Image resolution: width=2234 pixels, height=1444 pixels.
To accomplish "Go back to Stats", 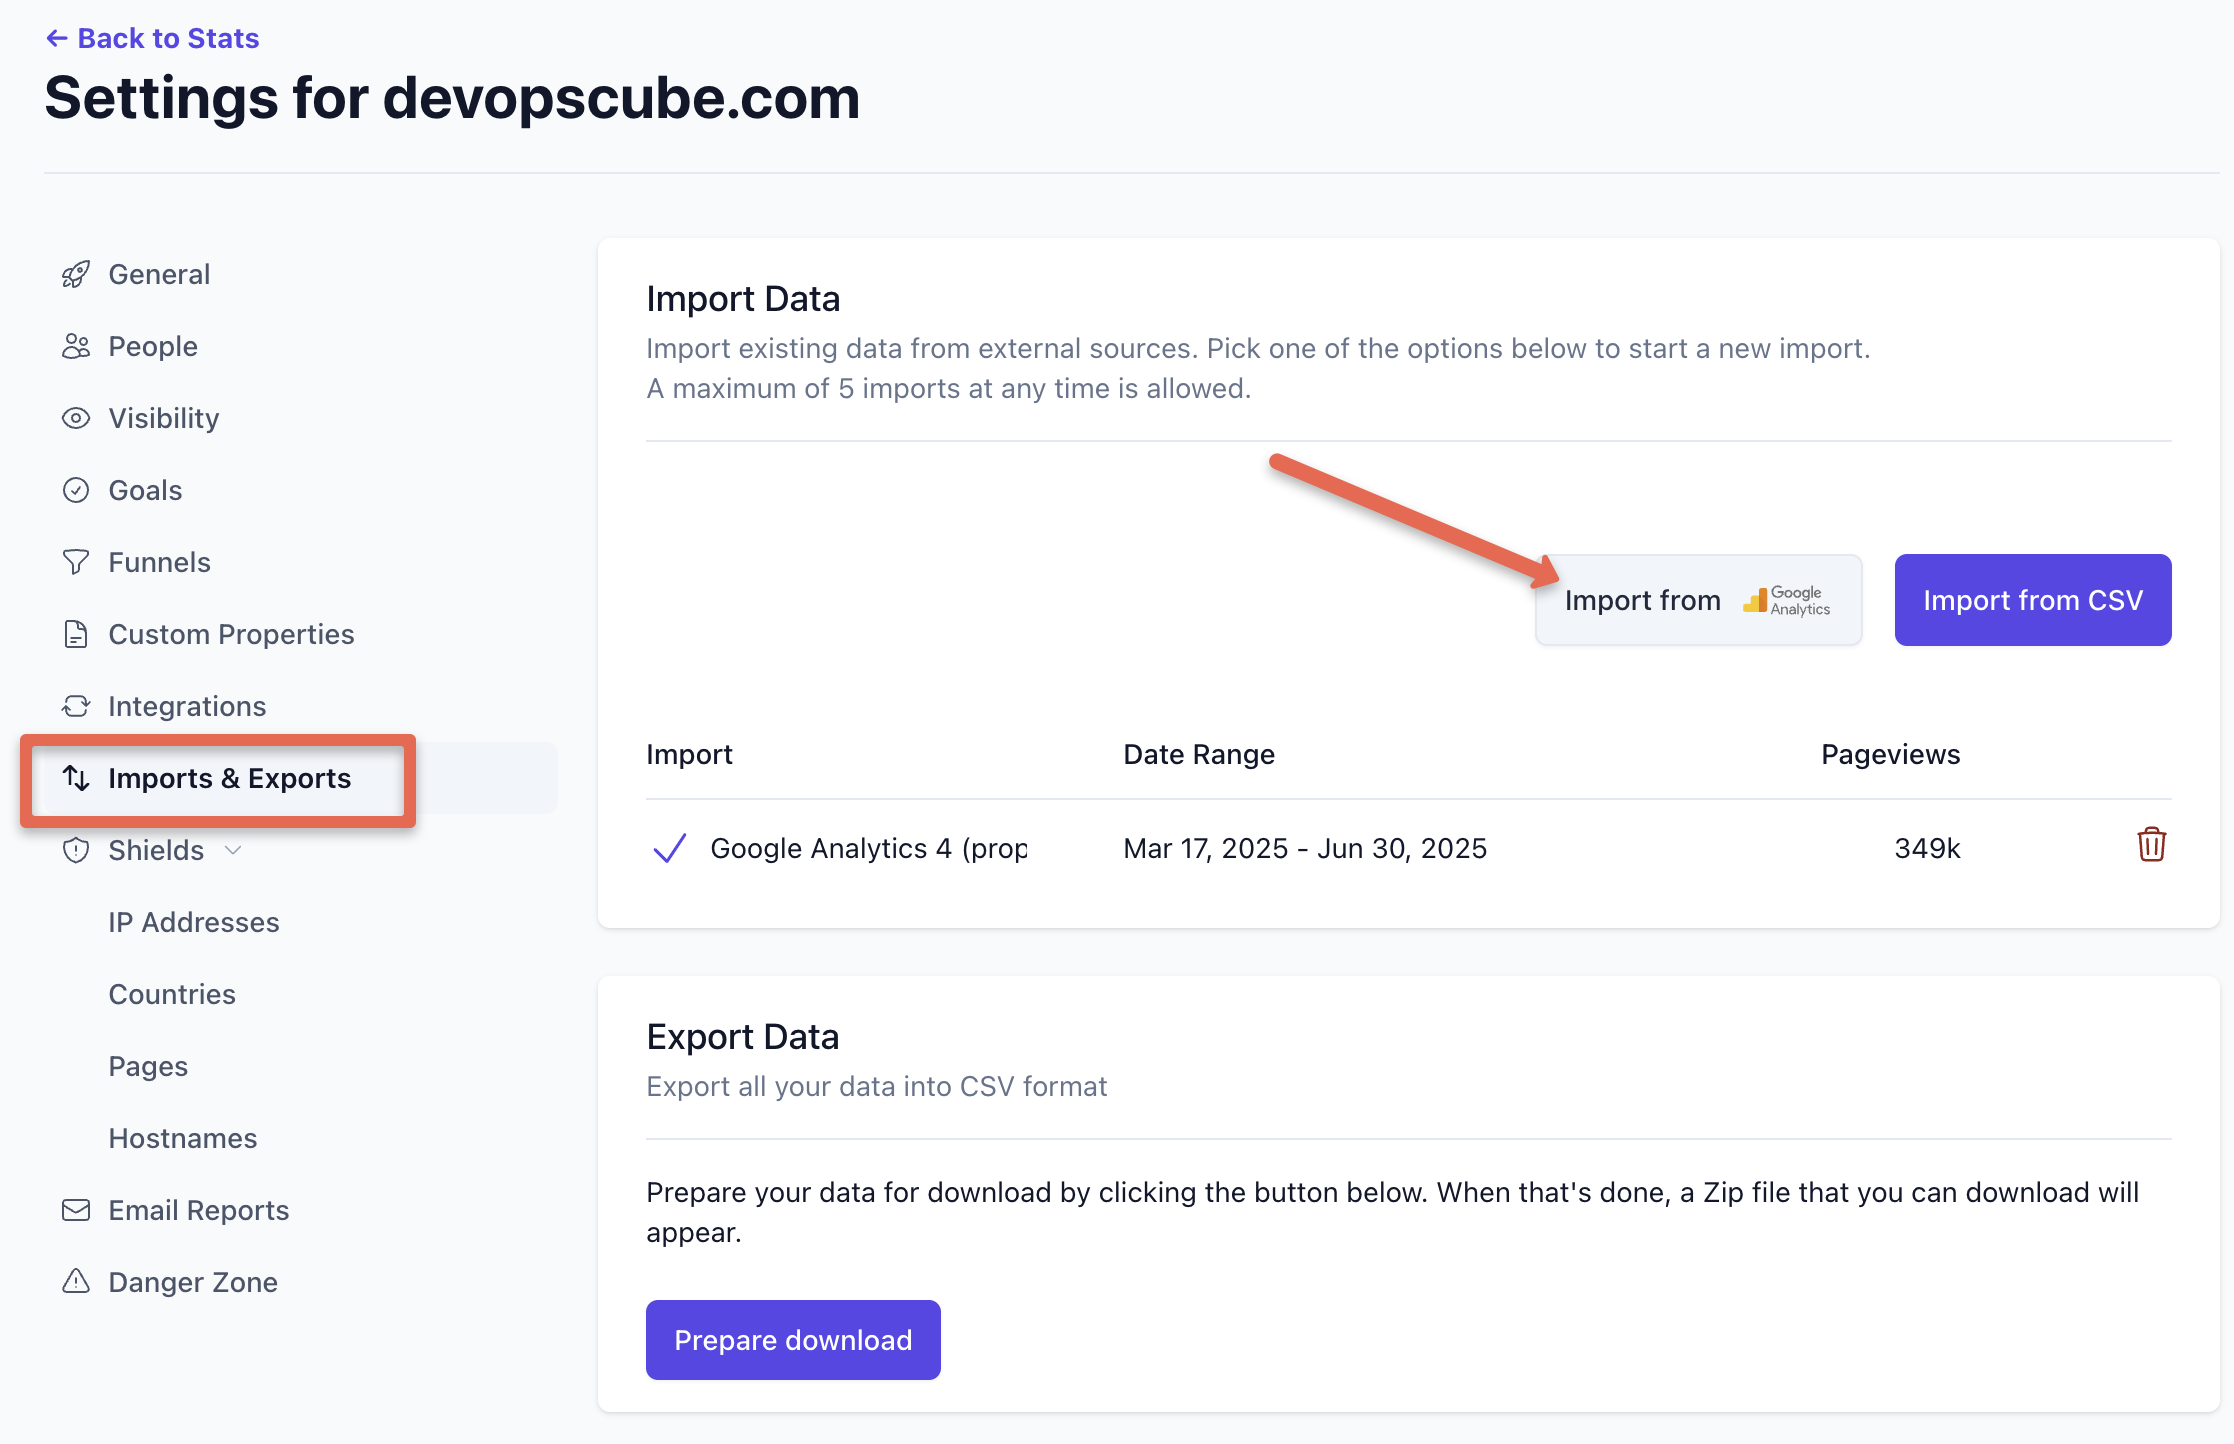I will pyautogui.click(x=152, y=38).
